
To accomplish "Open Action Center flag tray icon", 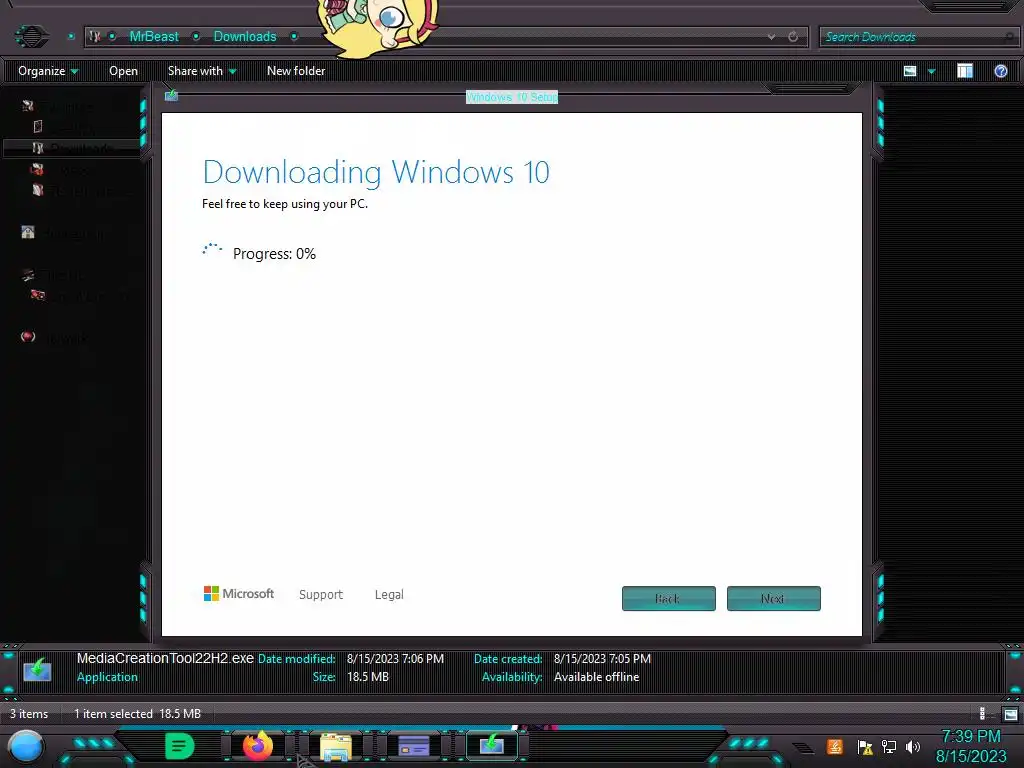I will [865, 747].
